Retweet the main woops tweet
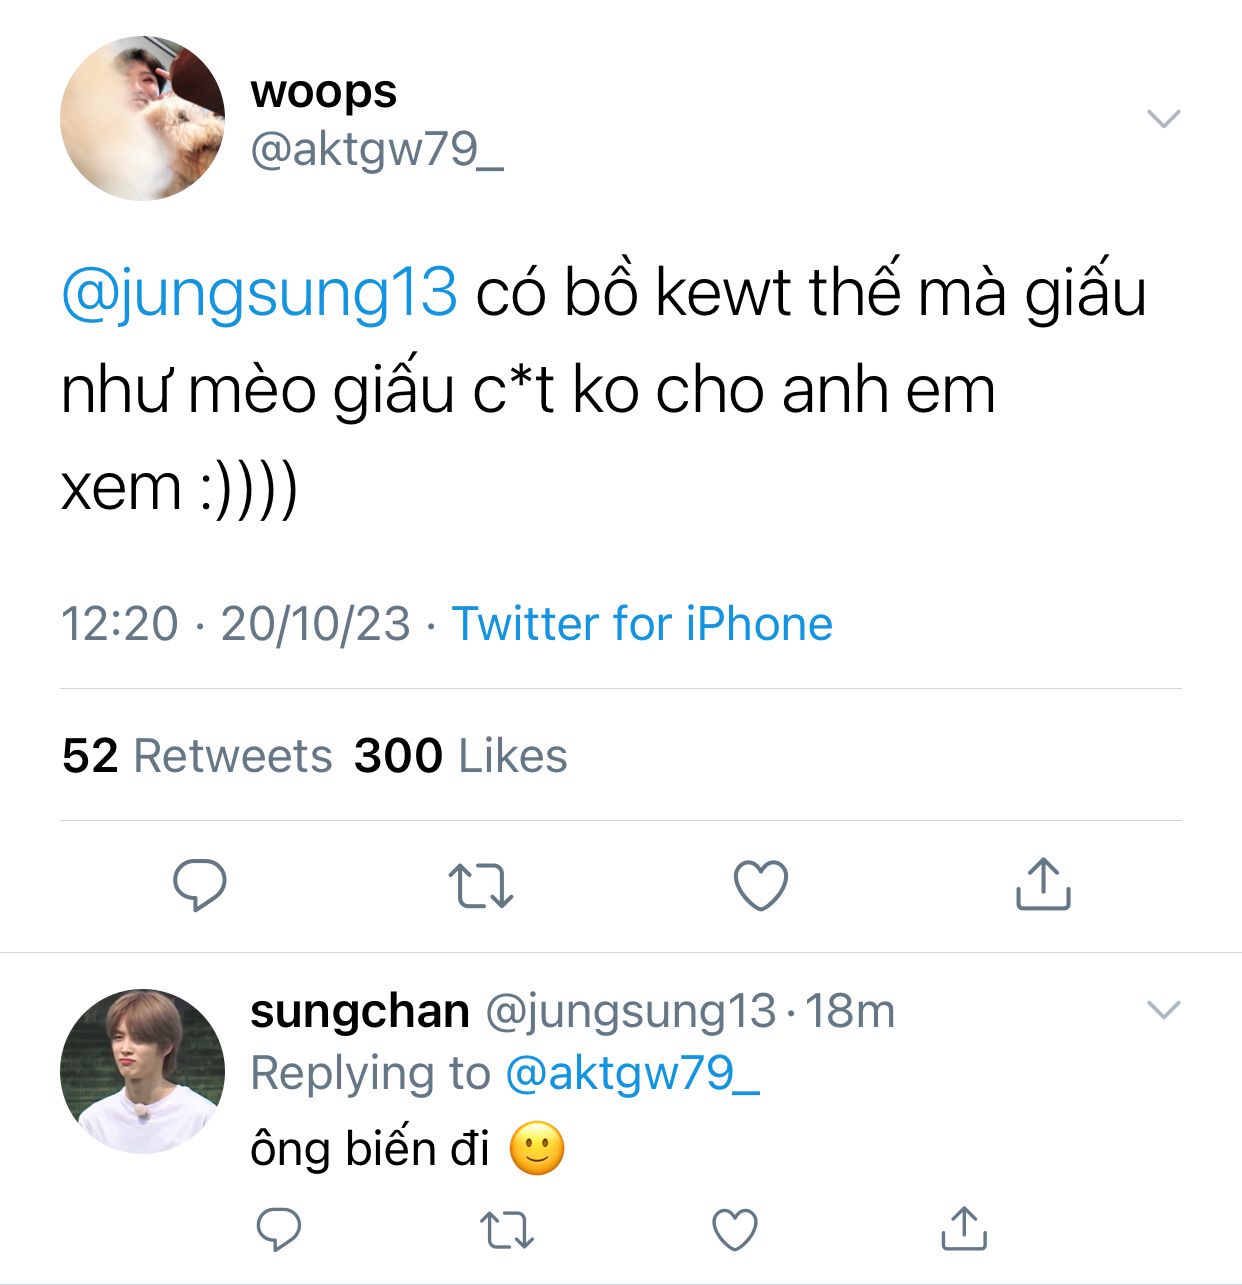This screenshot has height=1285, width=1242. click(x=481, y=886)
